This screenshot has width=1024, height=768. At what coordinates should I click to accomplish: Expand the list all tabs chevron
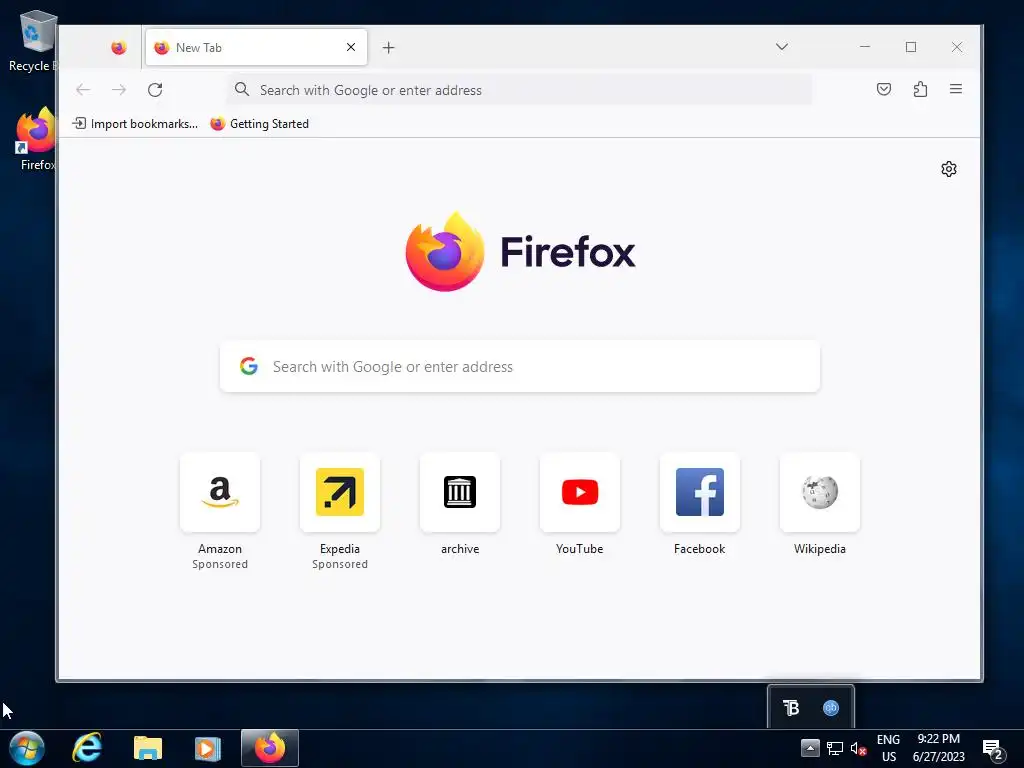pos(782,47)
